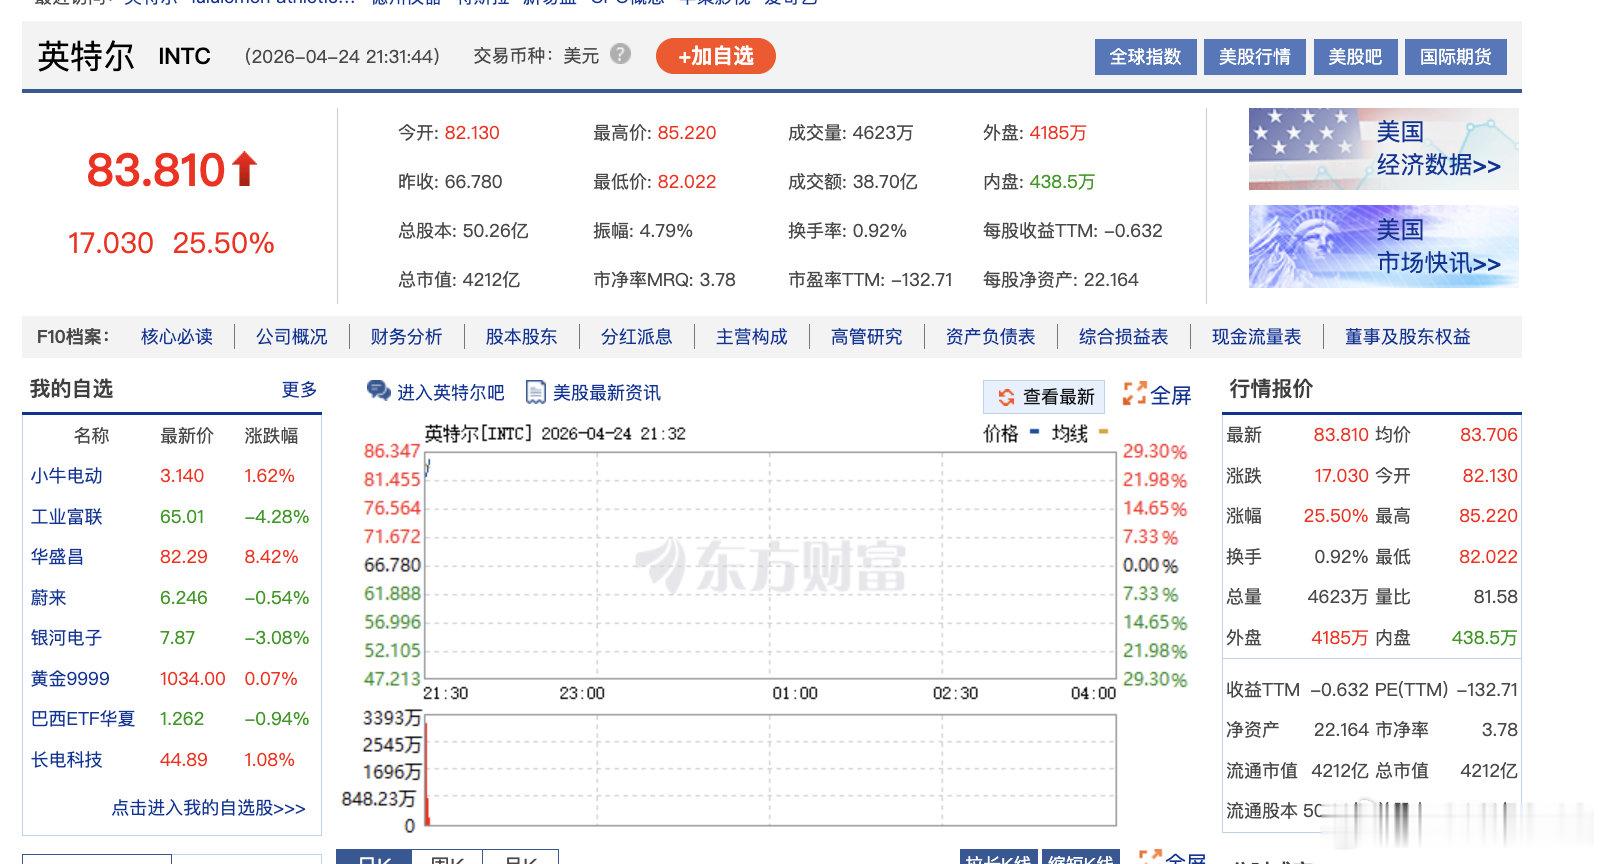
Task: Open 蔚来 in the watchlist
Action: [x=48, y=598]
